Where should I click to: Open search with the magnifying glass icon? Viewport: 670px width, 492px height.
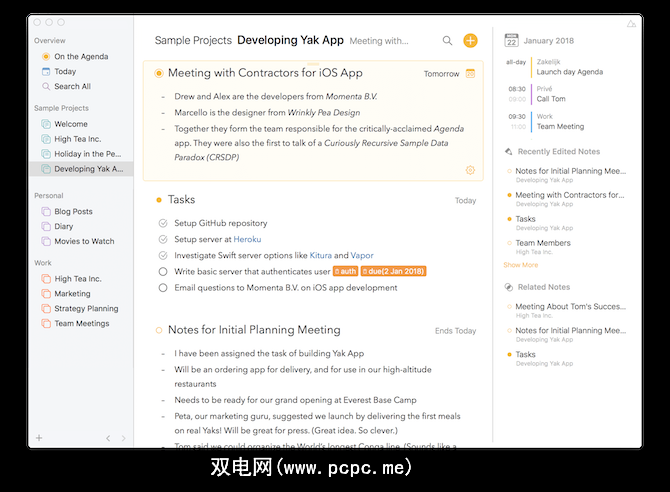pyautogui.click(x=447, y=41)
